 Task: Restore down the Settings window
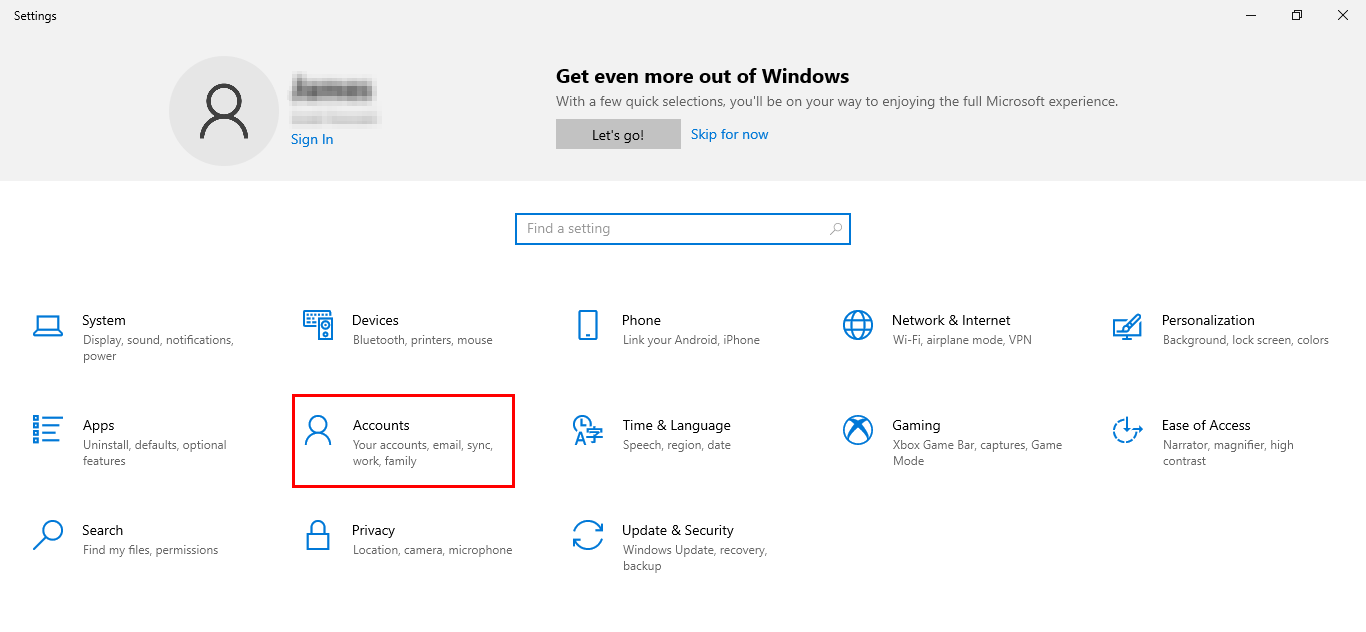[x=1297, y=15]
